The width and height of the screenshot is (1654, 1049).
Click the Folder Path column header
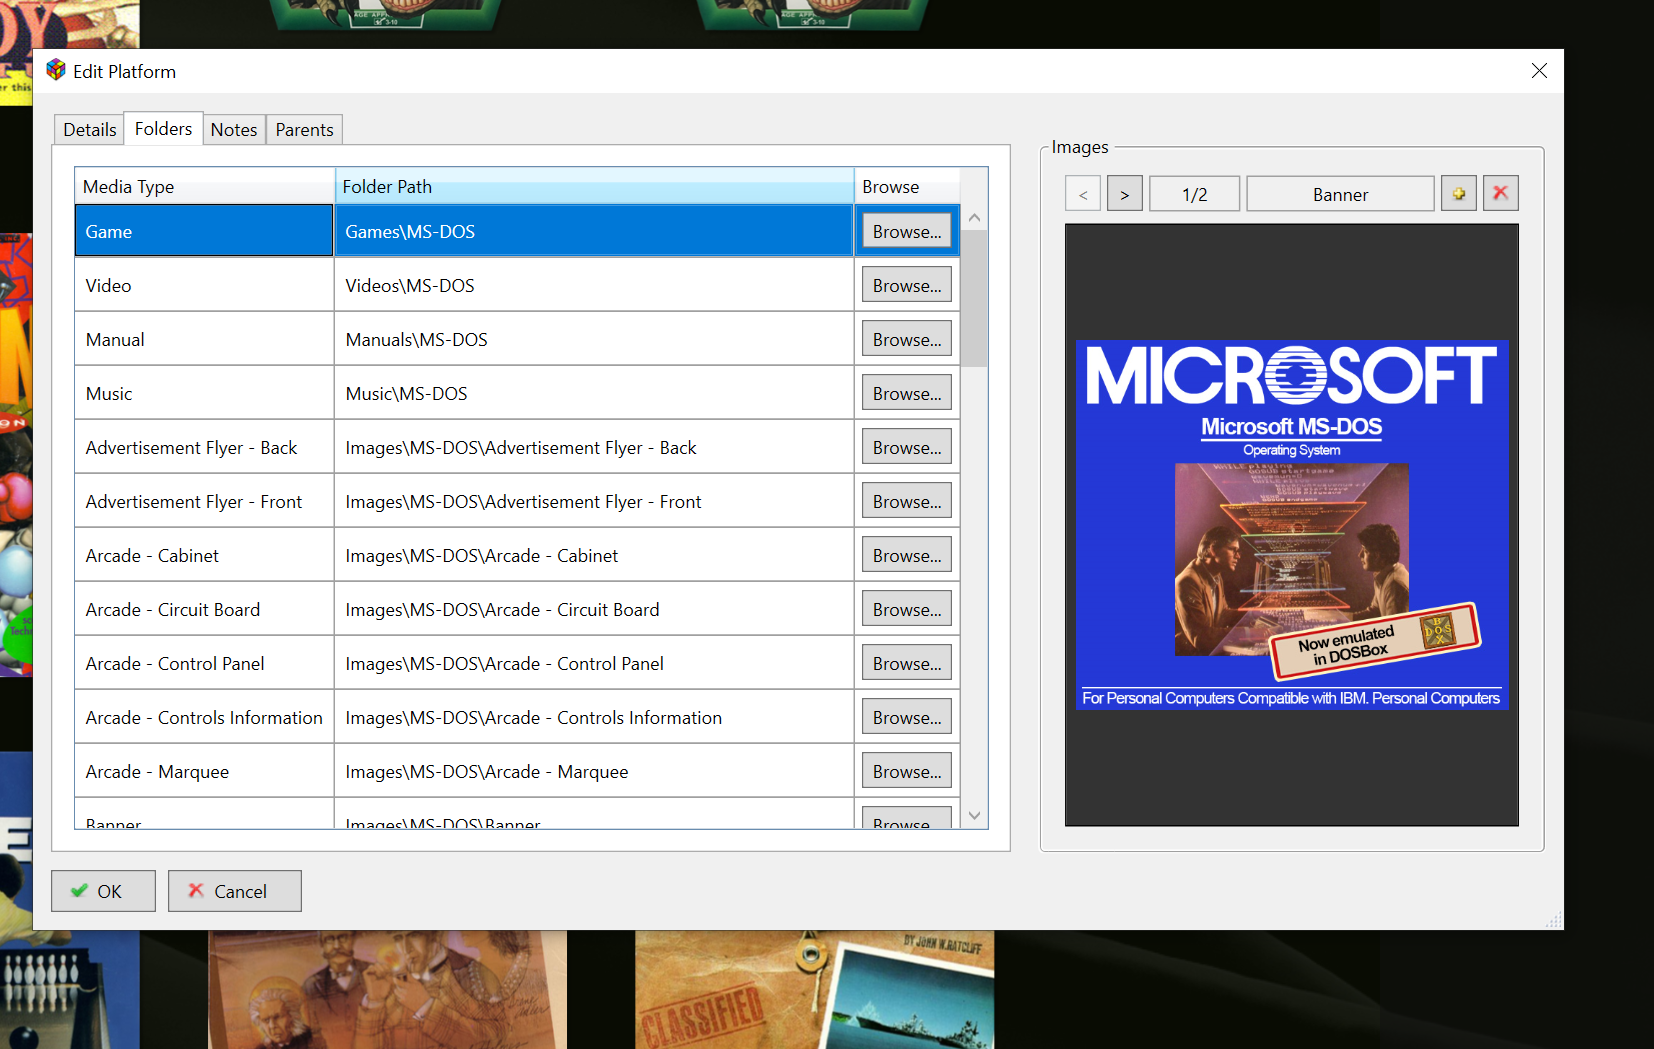click(x=594, y=187)
